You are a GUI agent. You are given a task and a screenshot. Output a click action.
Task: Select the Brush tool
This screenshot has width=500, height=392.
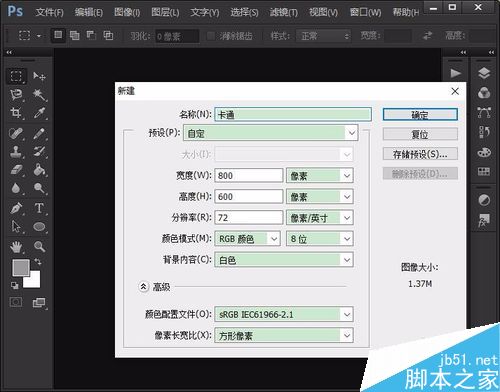tap(39, 134)
